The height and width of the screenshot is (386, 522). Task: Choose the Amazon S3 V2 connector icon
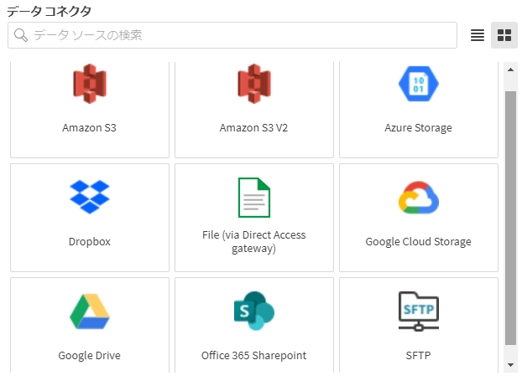tap(254, 83)
